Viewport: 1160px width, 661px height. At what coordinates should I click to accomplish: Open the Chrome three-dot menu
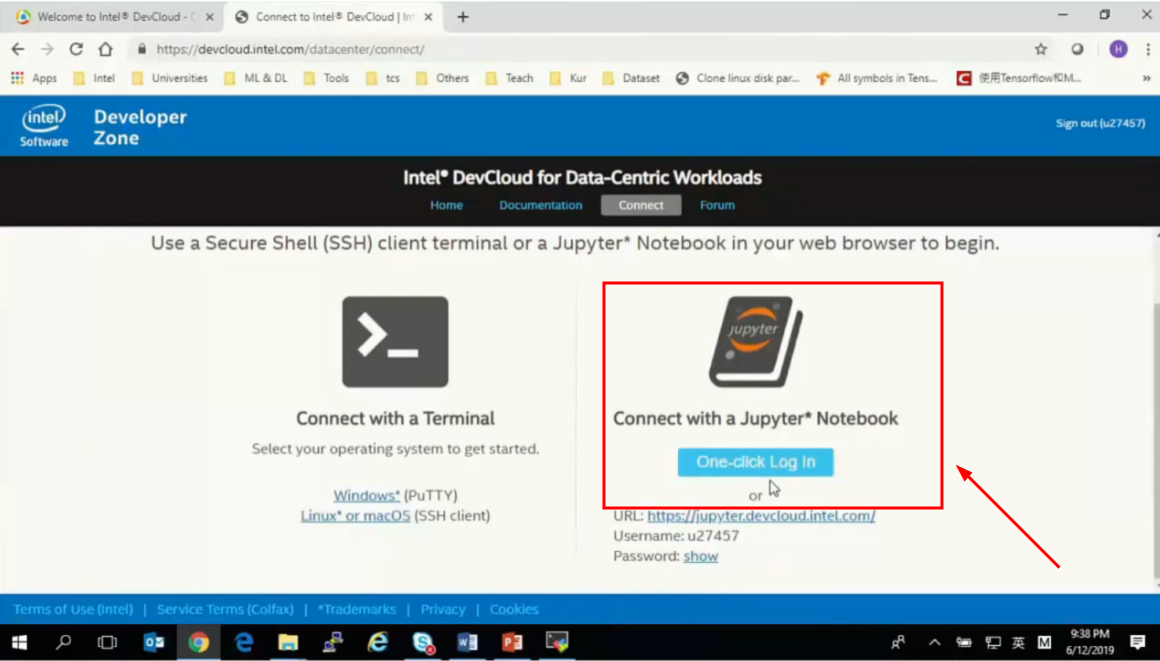tap(1148, 49)
